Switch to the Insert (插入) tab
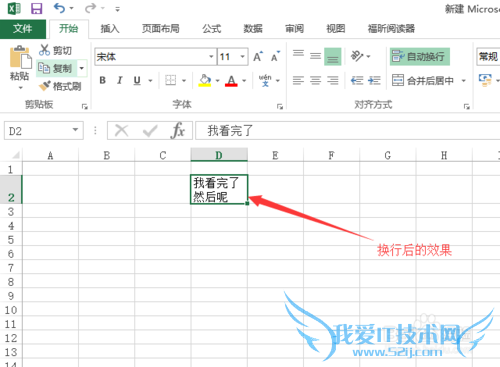Screen dimensions: 500x367 tap(110, 29)
